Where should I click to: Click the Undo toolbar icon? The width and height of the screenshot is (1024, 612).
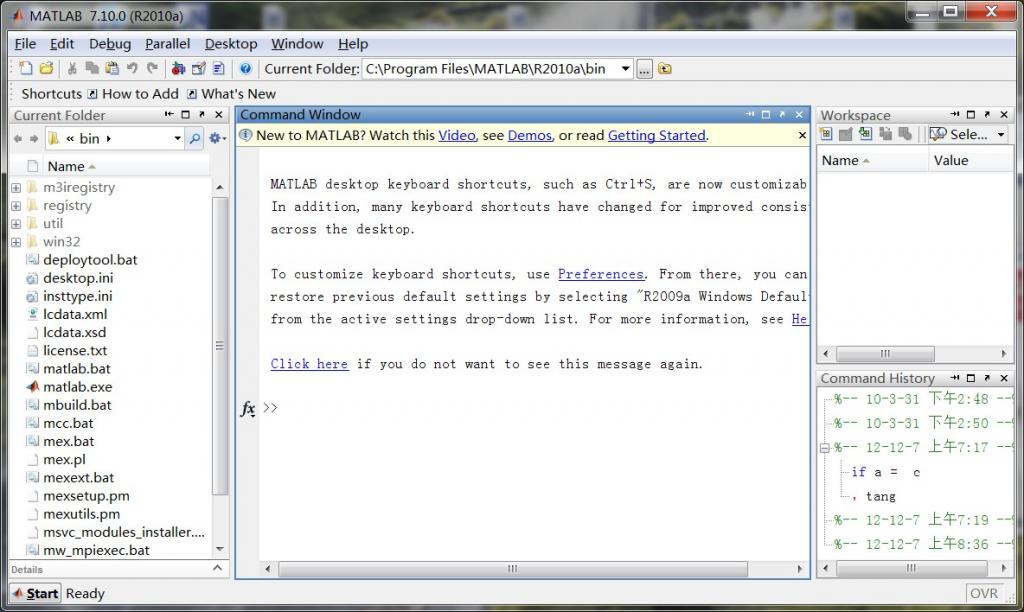tap(133, 69)
